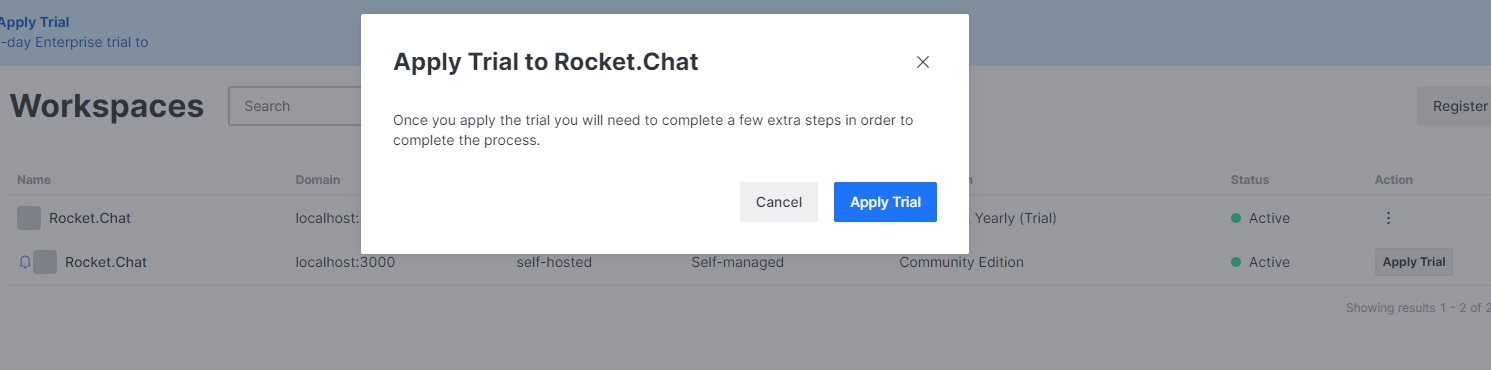Select the second Rocket.Chat workspace avatar
The width and height of the screenshot is (1491, 370).
pos(45,262)
